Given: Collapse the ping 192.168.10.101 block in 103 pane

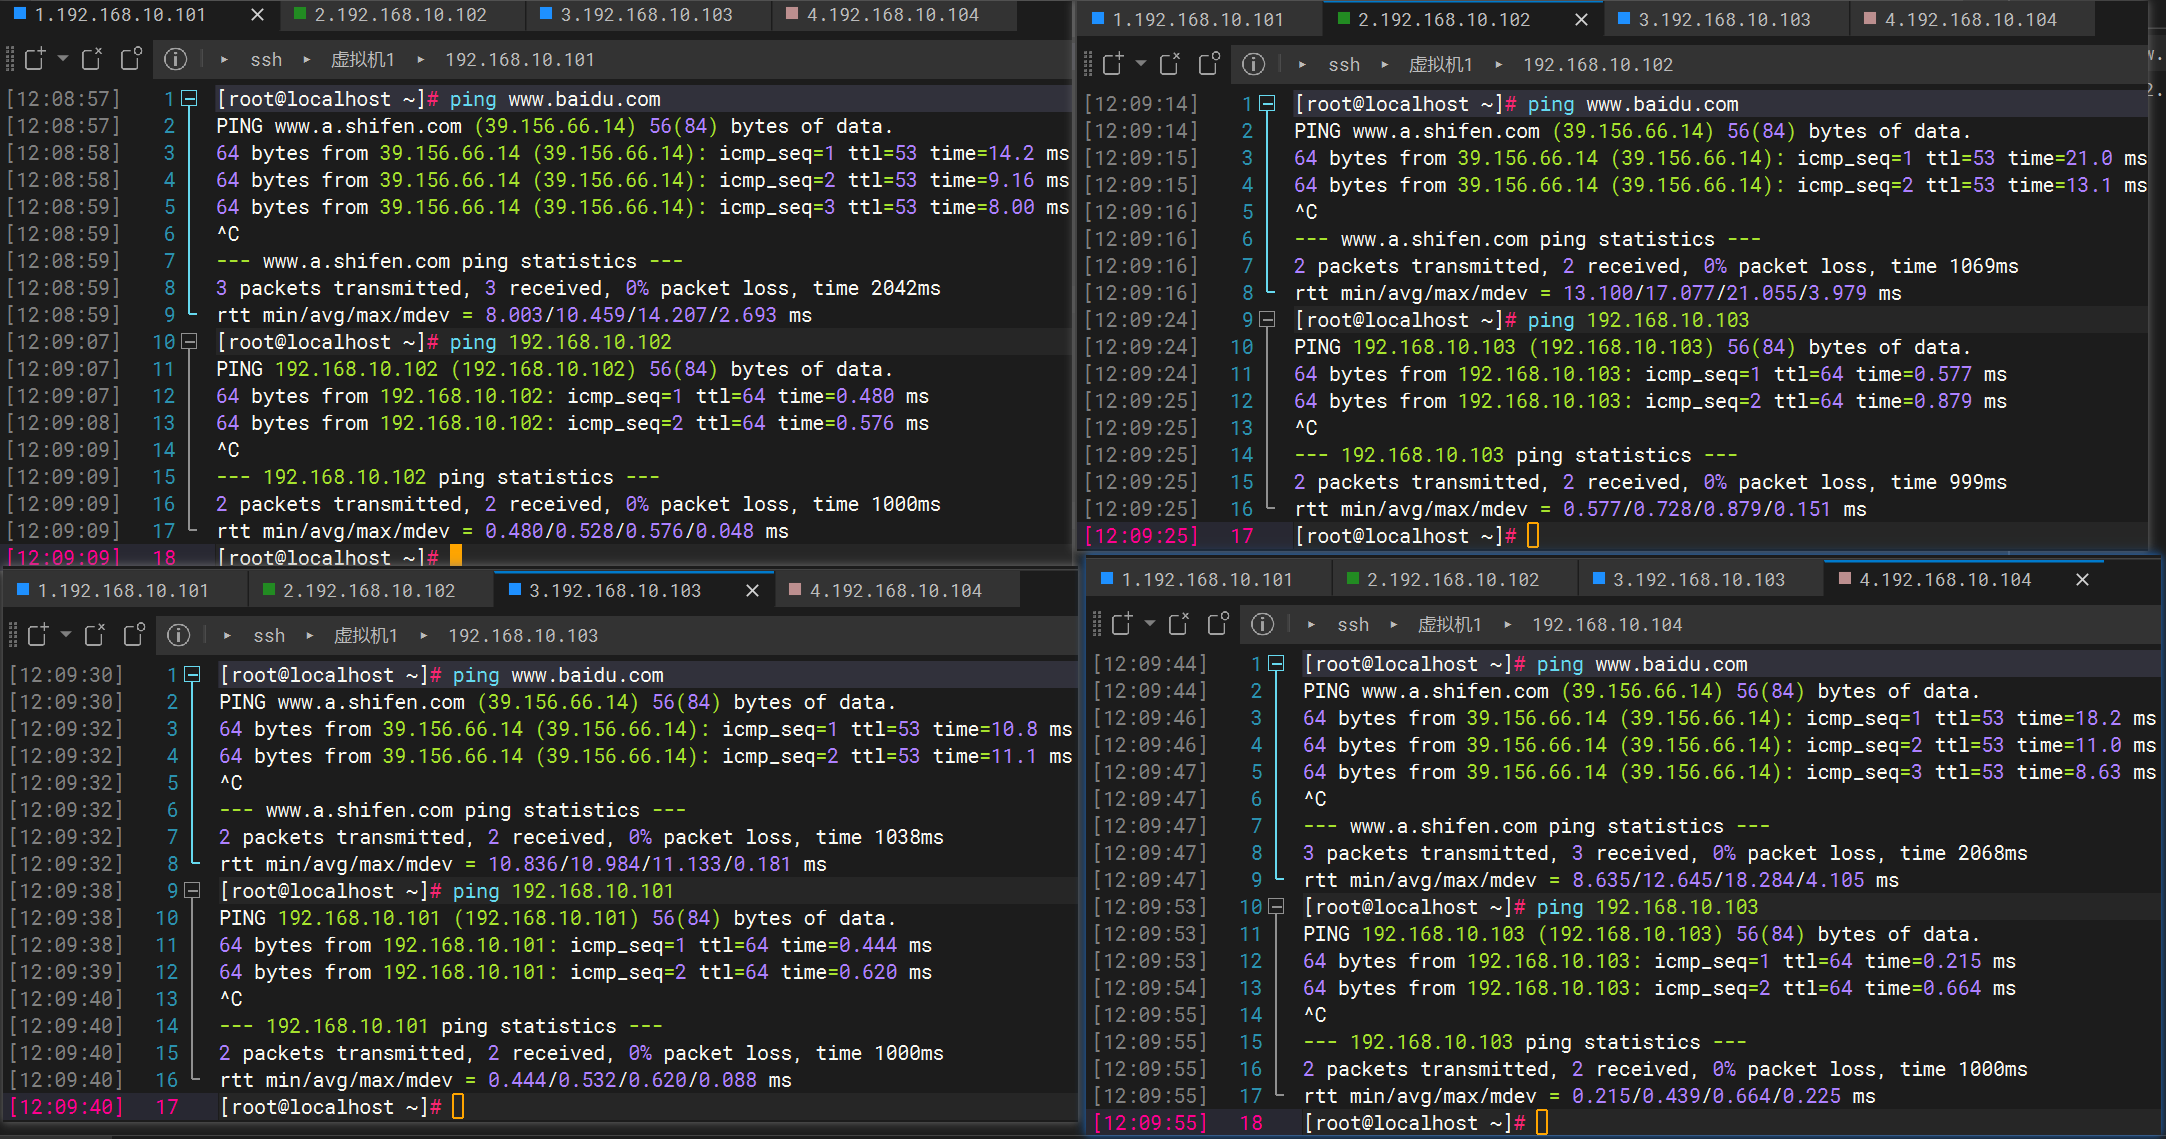Looking at the screenshot, I should pyautogui.click(x=192, y=891).
